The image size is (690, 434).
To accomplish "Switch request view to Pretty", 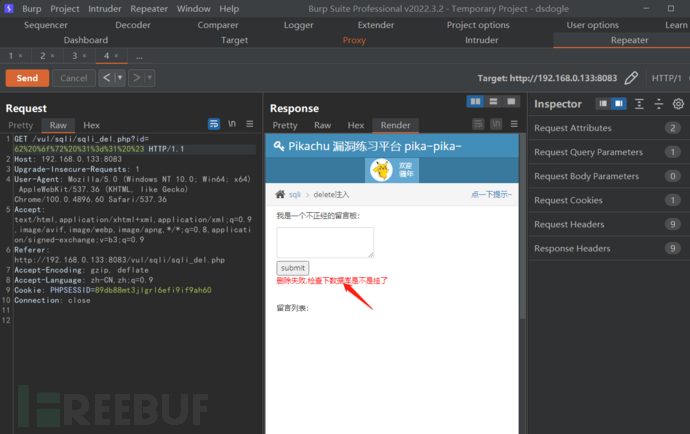I will (21, 125).
